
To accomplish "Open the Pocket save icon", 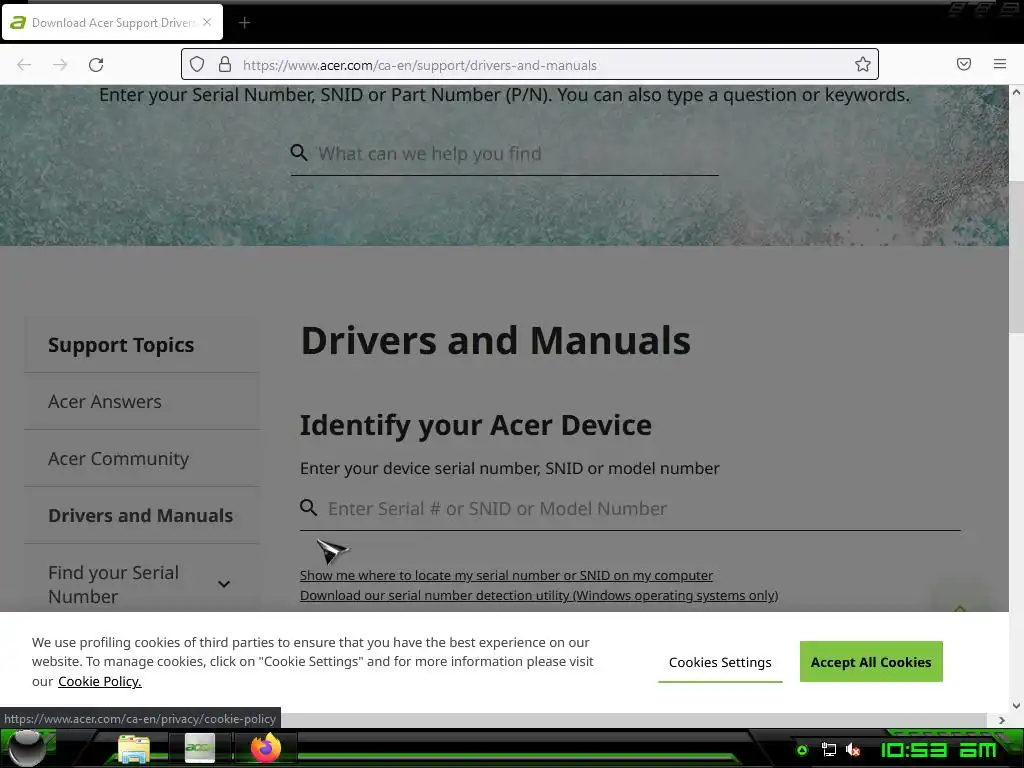I will (964, 64).
